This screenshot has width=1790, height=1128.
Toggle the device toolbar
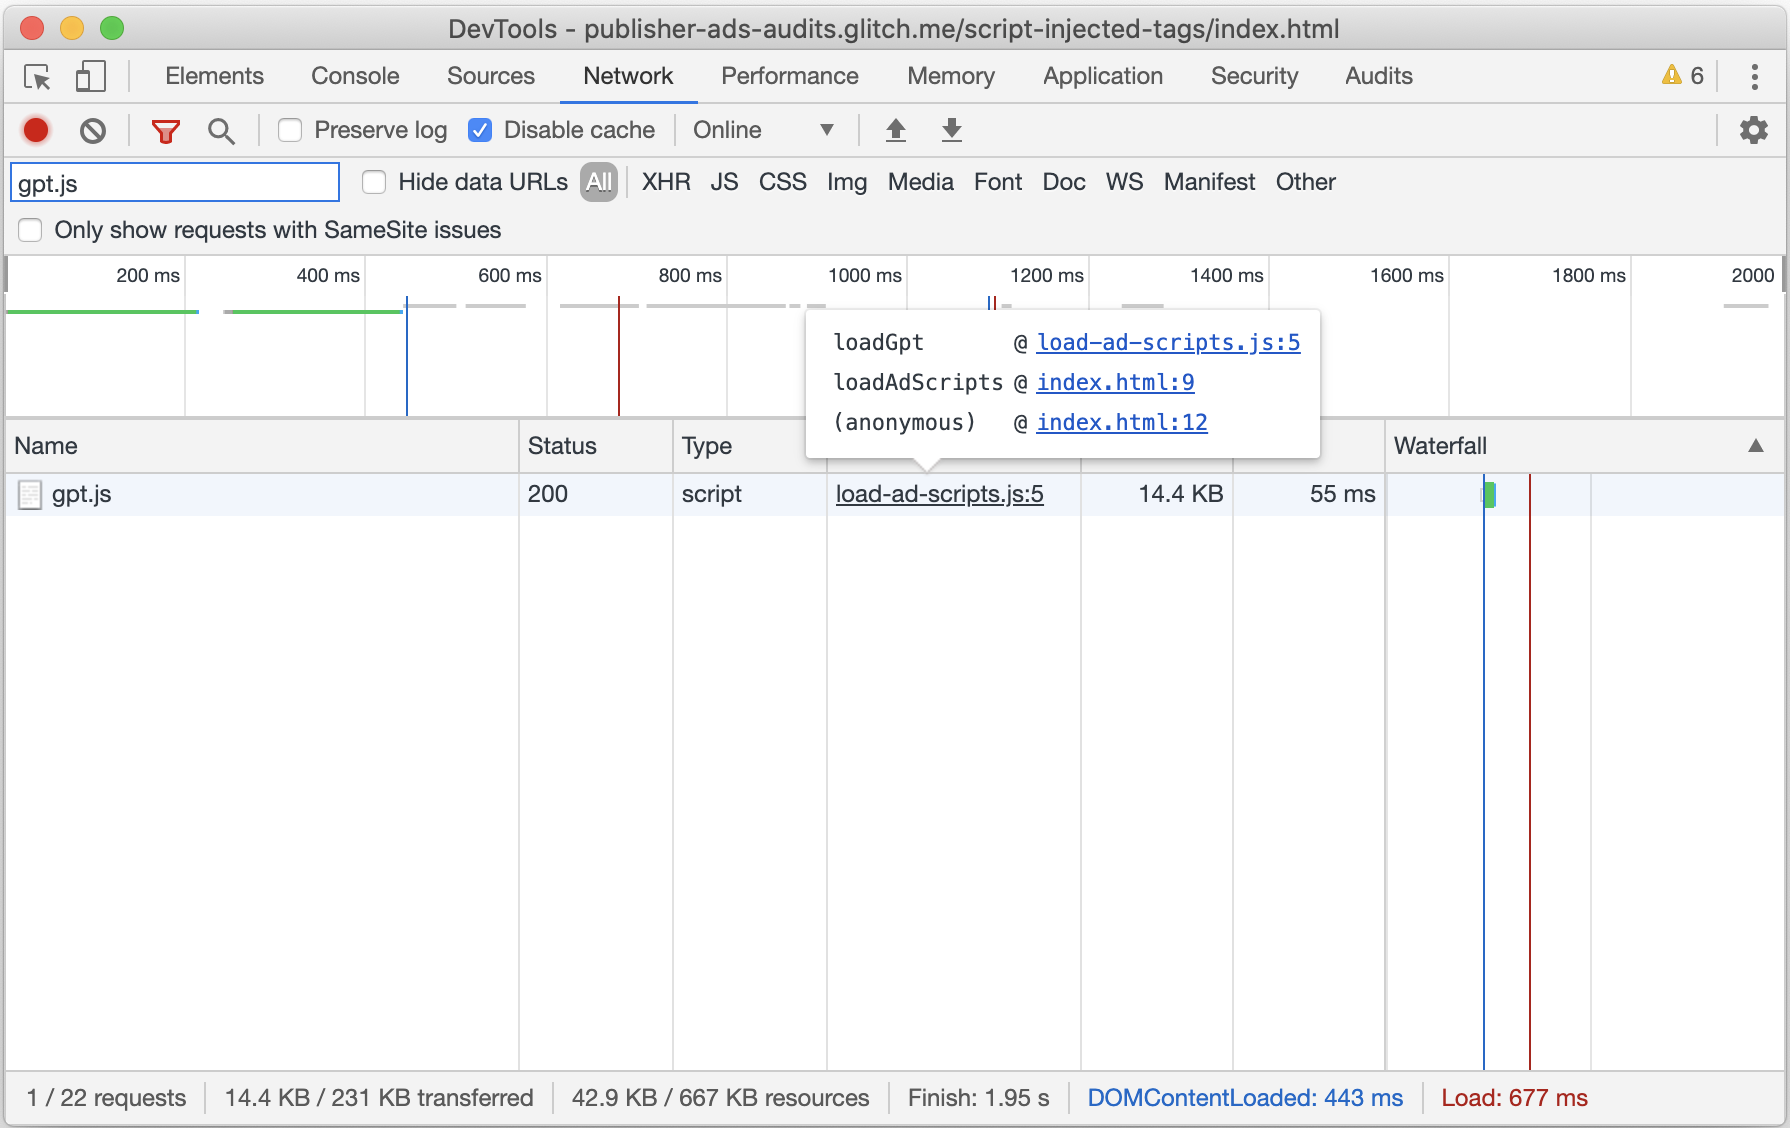pyautogui.click(x=90, y=77)
